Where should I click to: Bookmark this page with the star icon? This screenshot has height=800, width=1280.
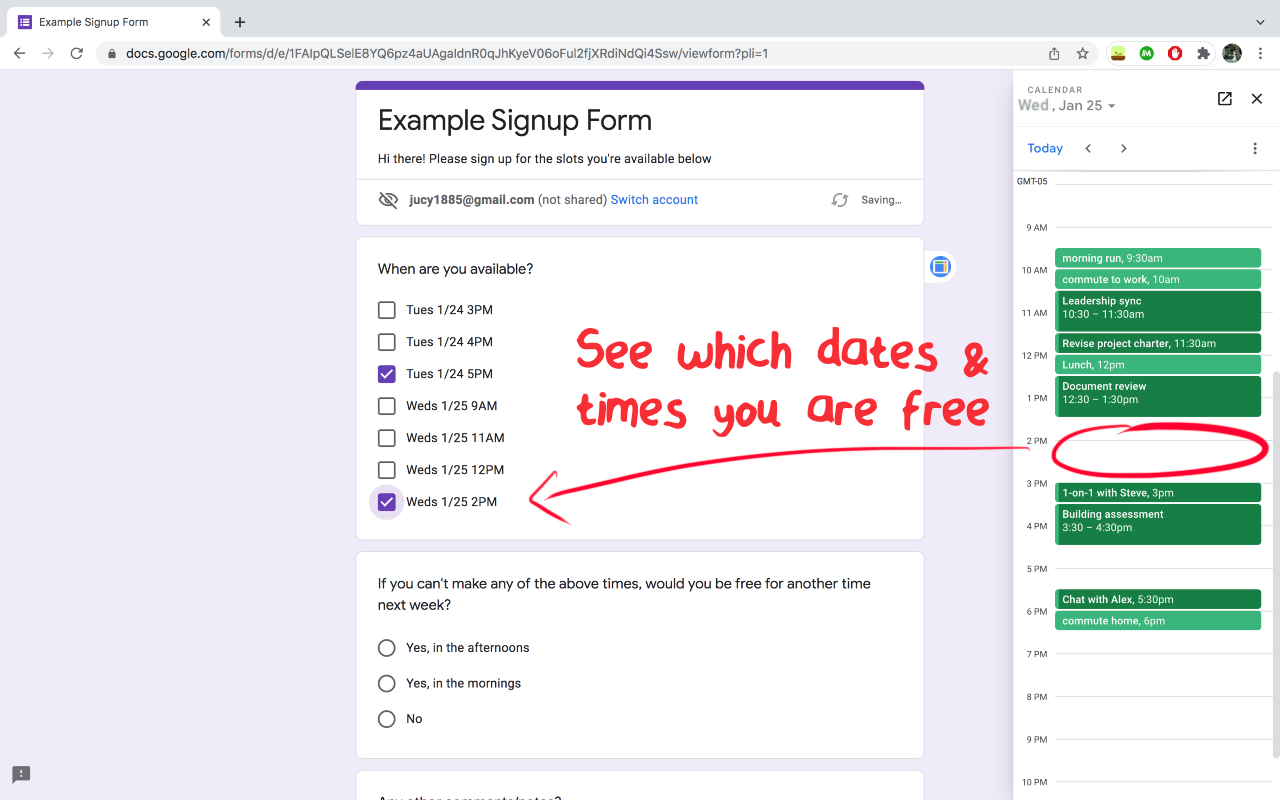tap(1083, 53)
